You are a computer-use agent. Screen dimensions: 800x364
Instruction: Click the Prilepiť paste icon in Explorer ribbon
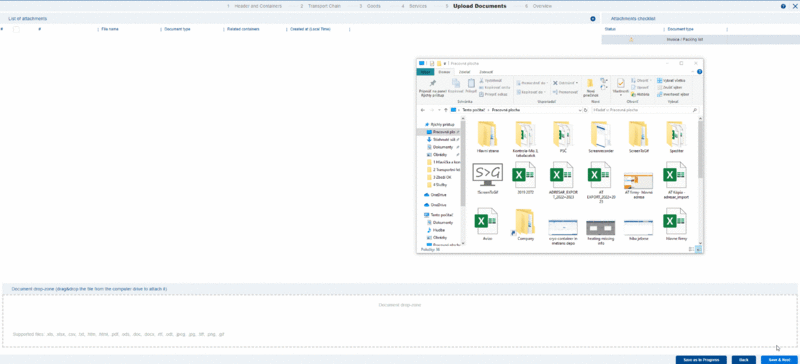(471, 83)
